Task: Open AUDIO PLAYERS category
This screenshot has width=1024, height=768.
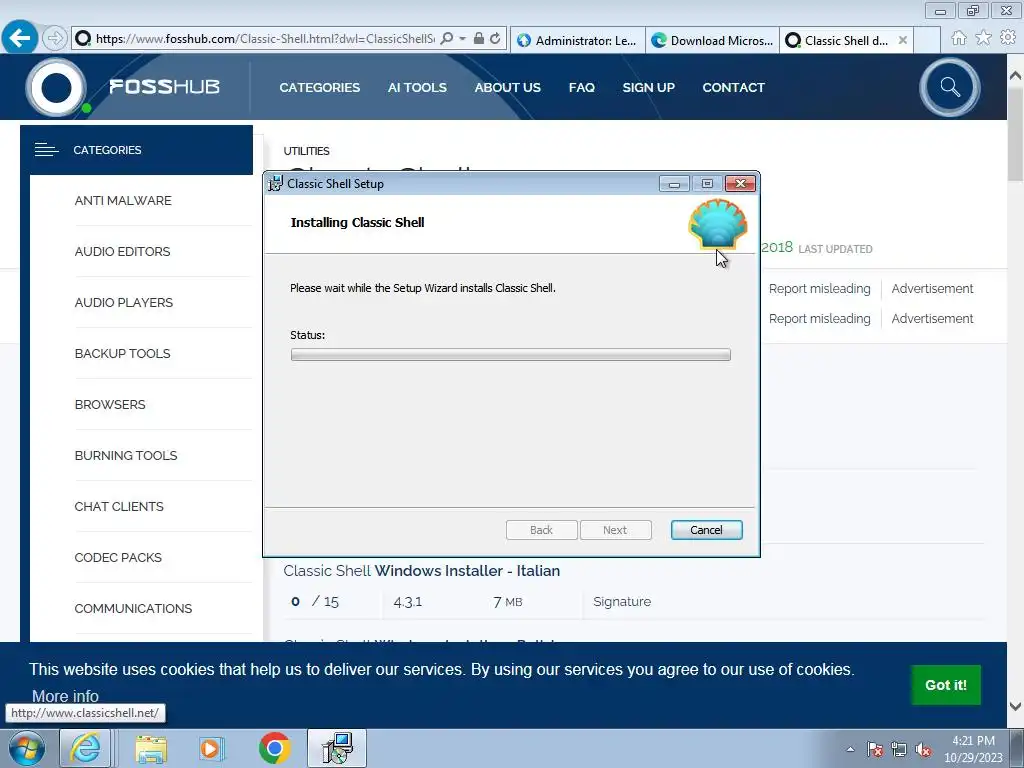Action: click(123, 302)
